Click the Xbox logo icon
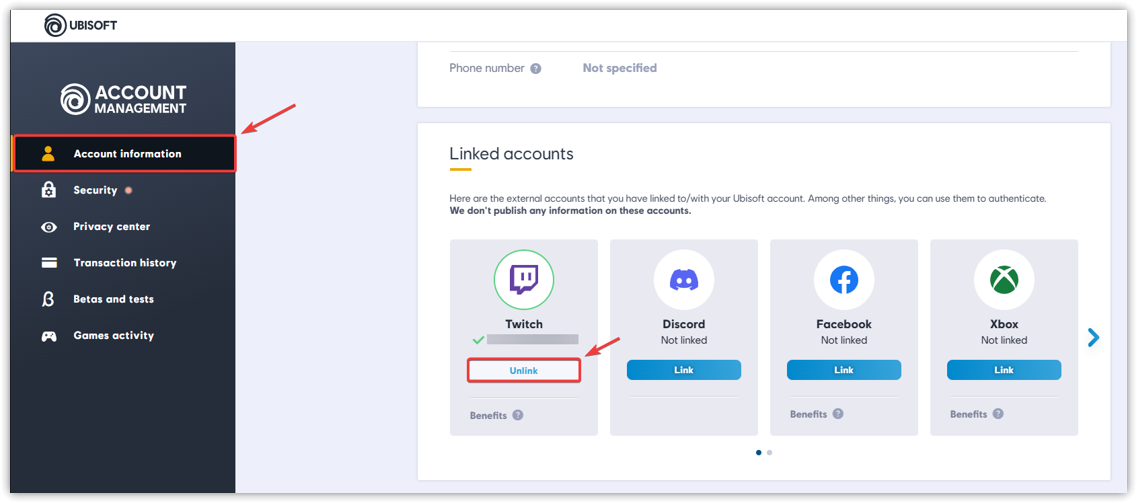This screenshot has width=1137, height=503. click(x=1004, y=279)
